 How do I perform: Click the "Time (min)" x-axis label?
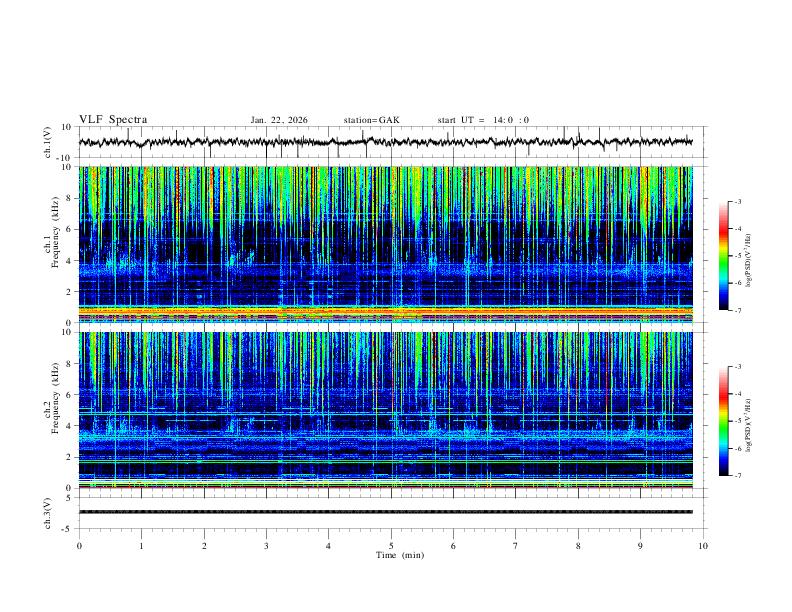coord(400,555)
